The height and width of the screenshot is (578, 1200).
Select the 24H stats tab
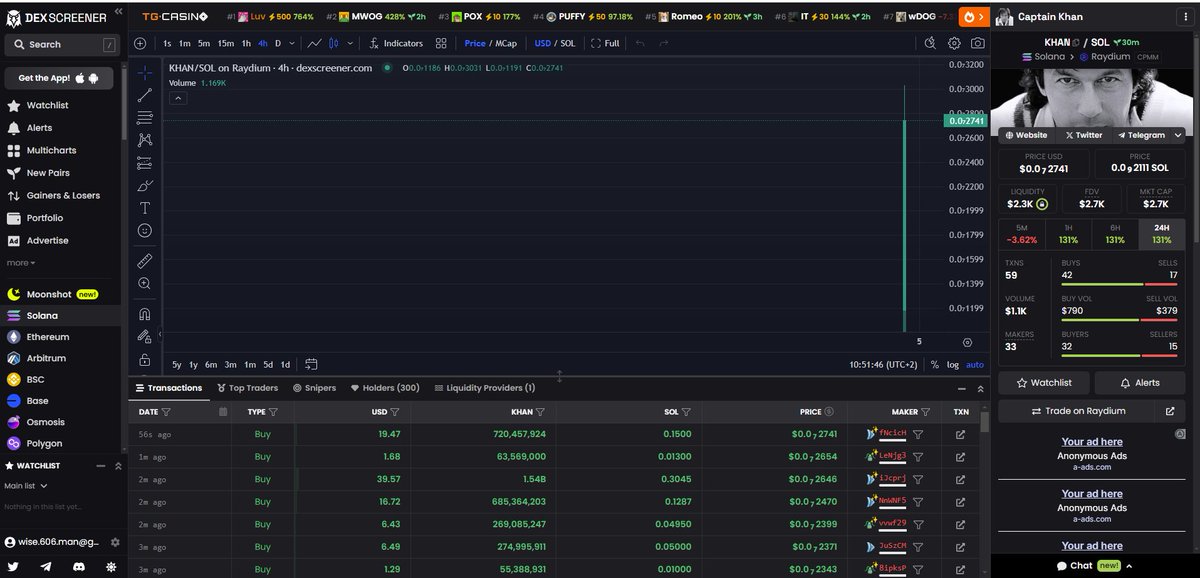pyautogui.click(x=1161, y=234)
